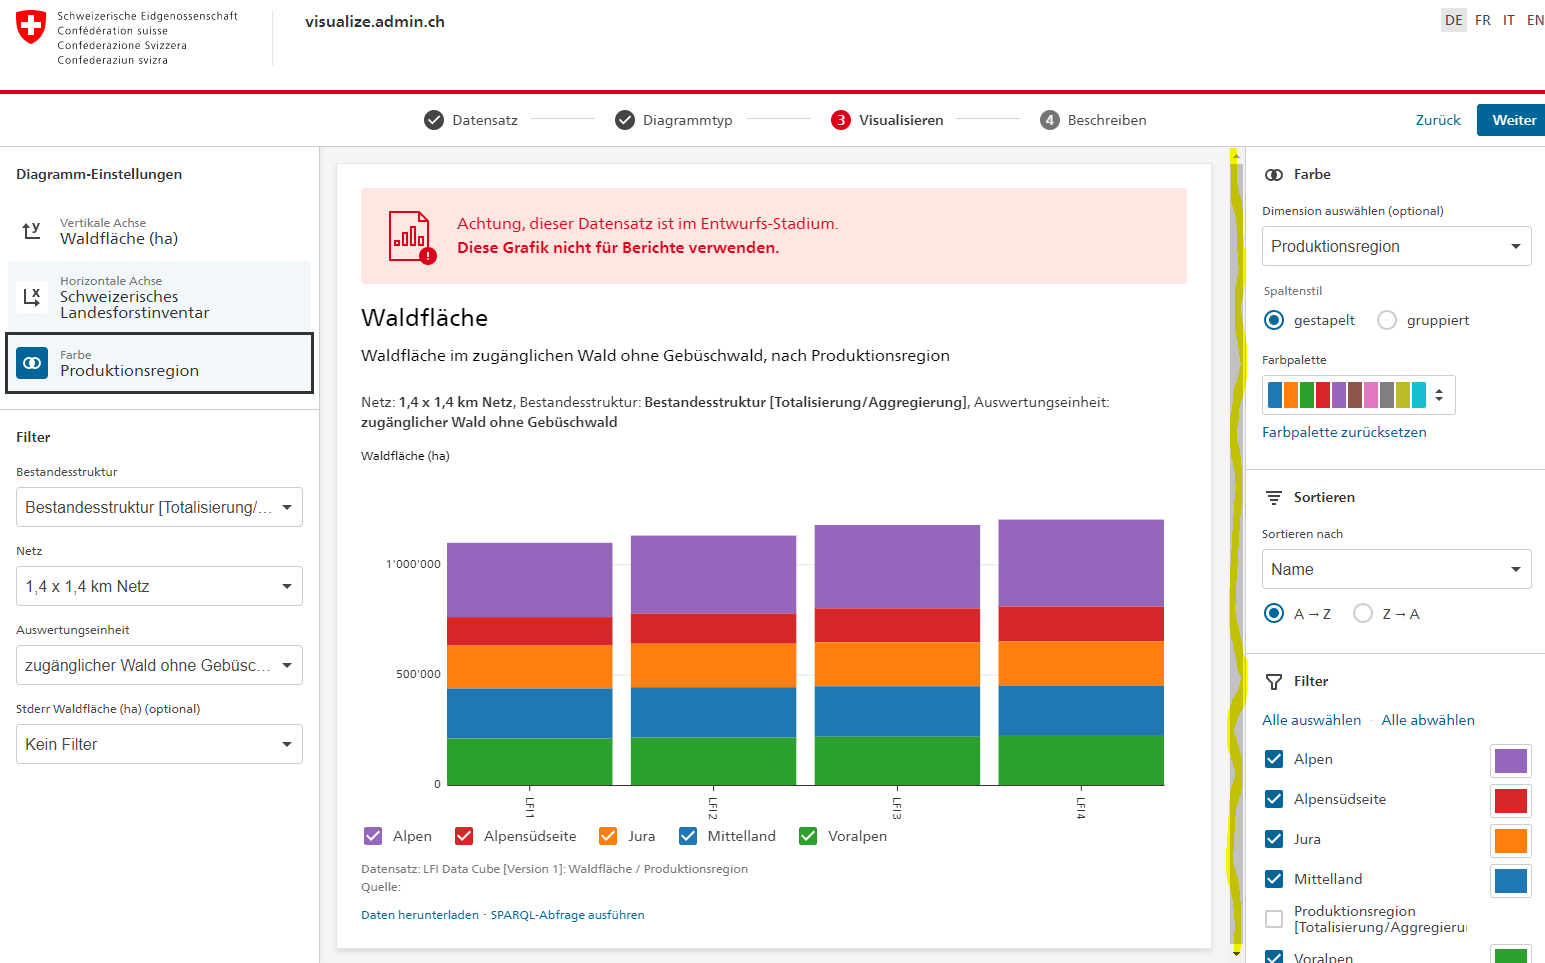Click Farbpalette zurücksetzen link
The height and width of the screenshot is (963, 1545).
pyautogui.click(x=1344, y=432)
